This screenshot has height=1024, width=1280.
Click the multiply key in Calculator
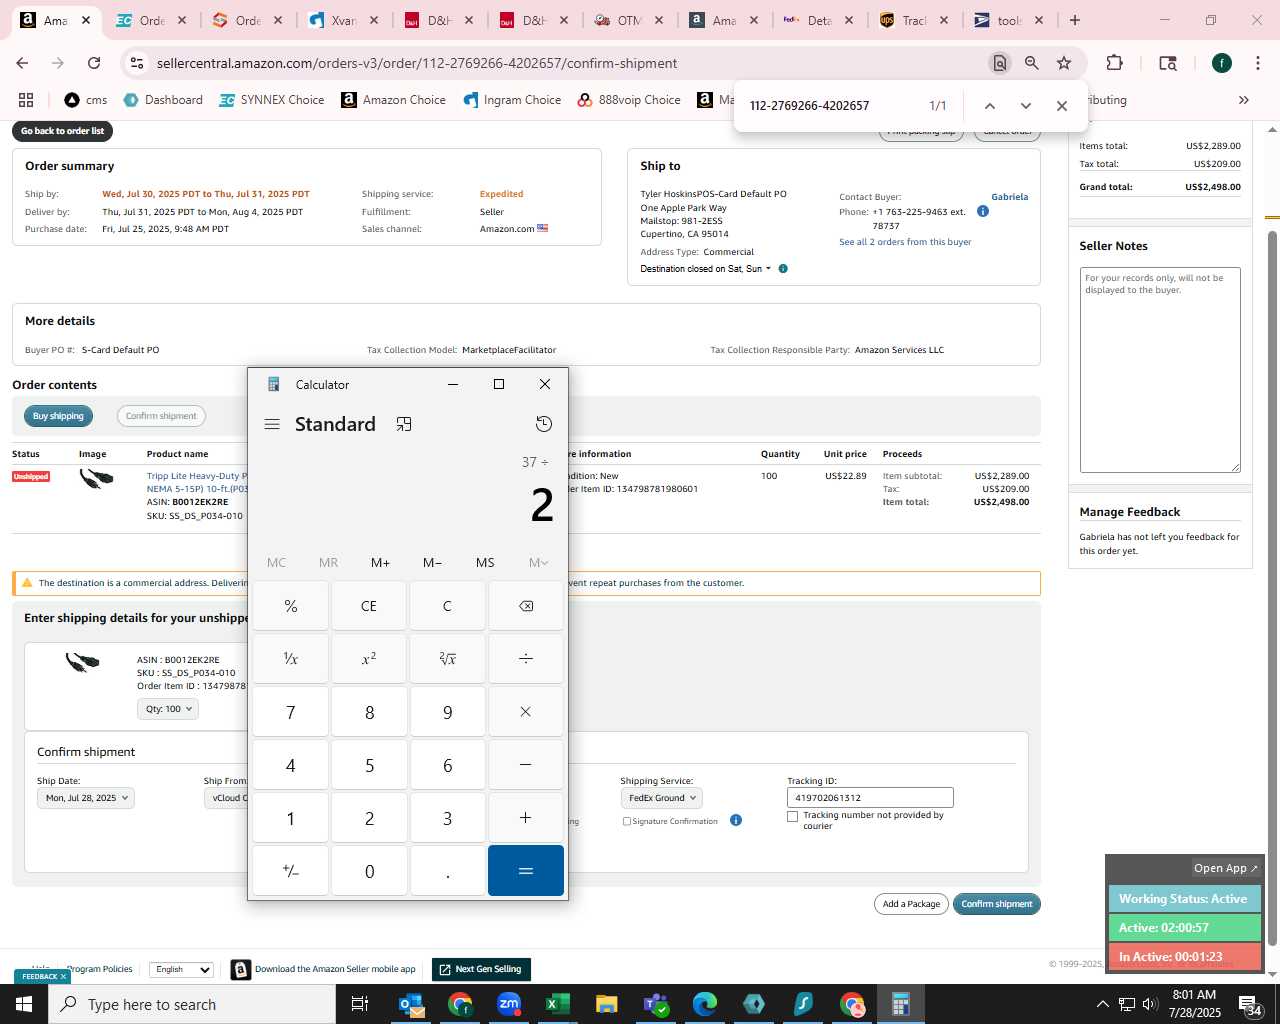click(526, 712)
